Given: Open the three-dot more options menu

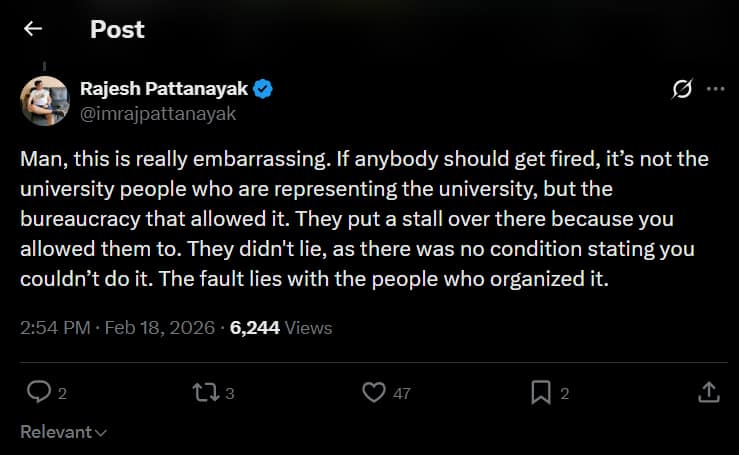Looking at the screenshot, I should [715, 89].
